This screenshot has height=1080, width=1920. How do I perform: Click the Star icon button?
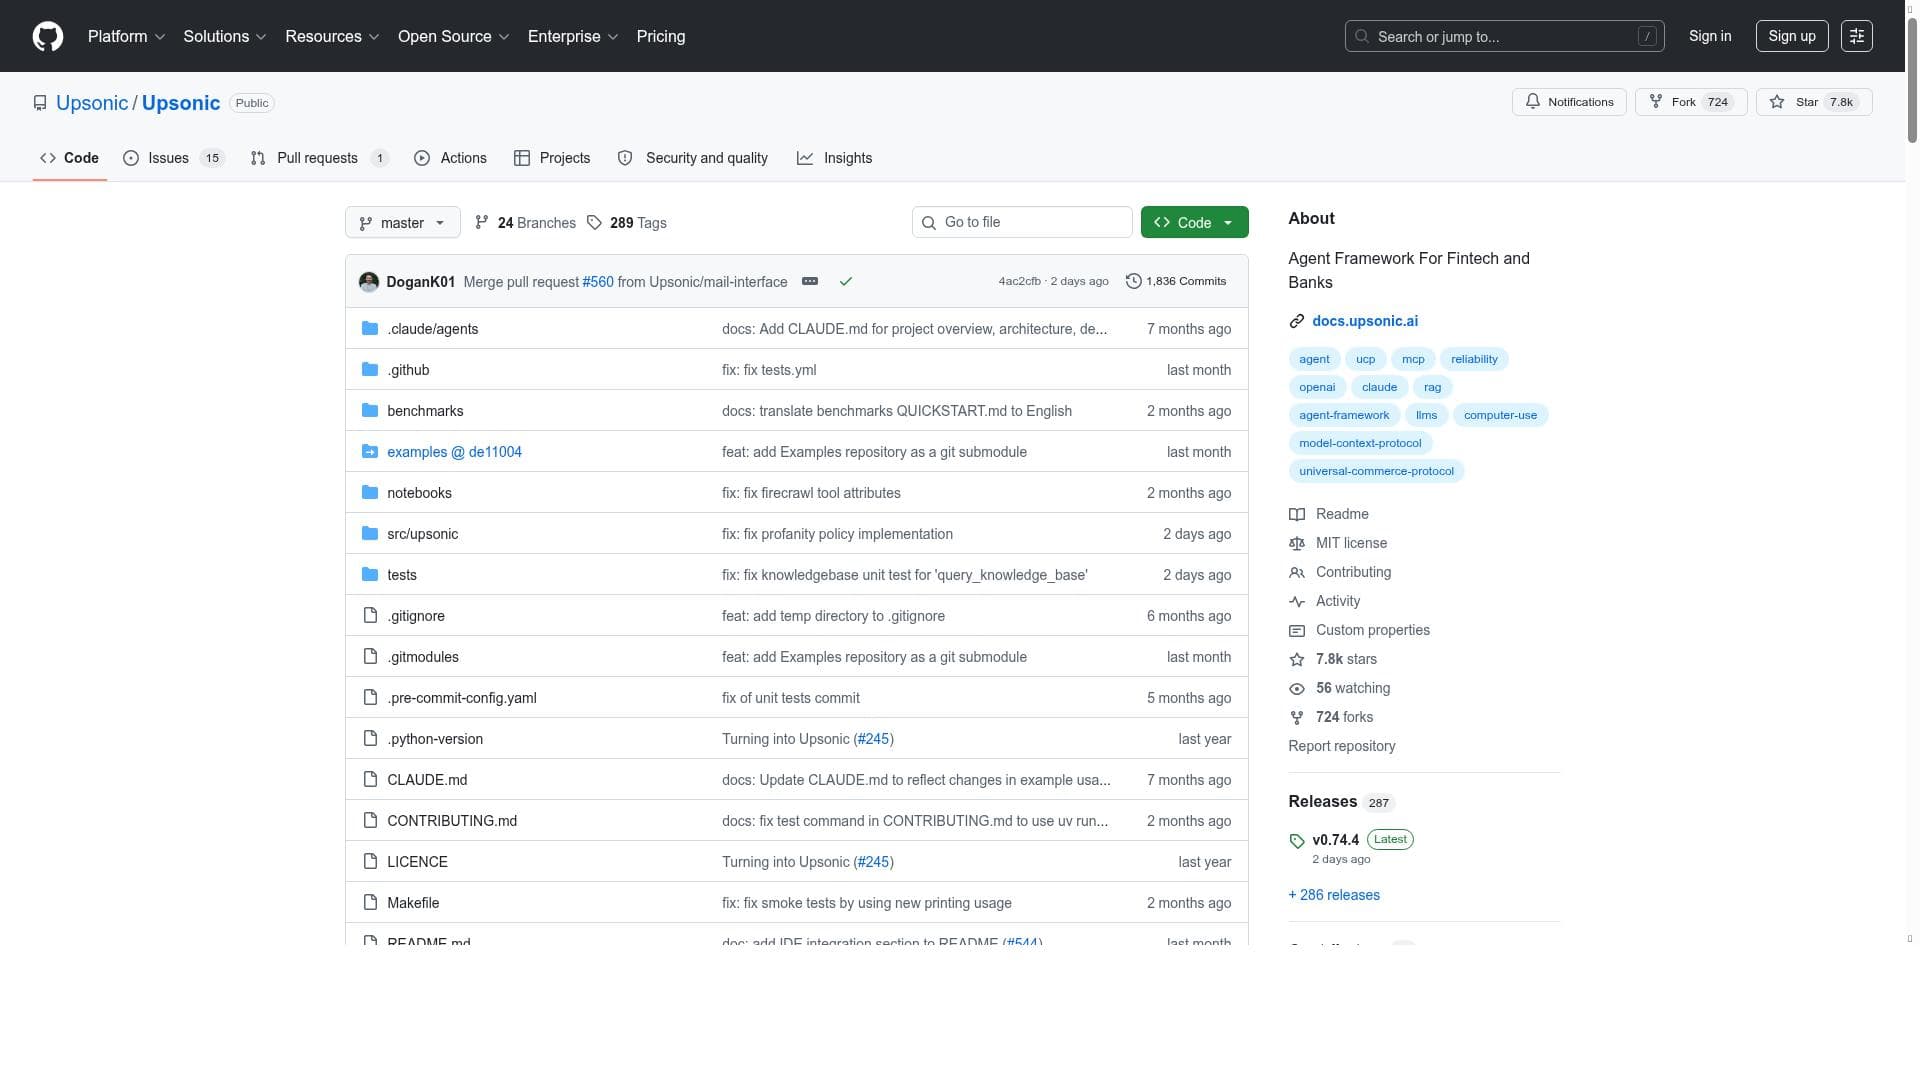[x=1777, y=102]
